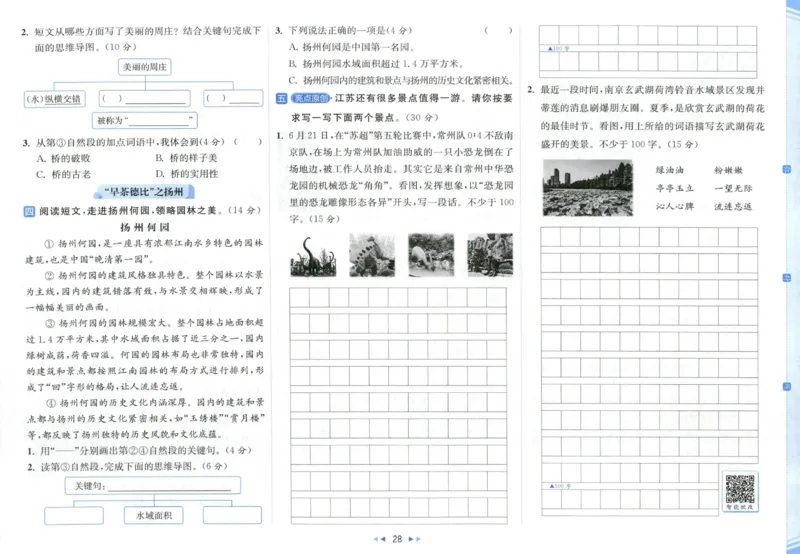Screen dimensions: 800x554
Task: Click the long-necked dinosaur photo
Action: click(313, 255)
